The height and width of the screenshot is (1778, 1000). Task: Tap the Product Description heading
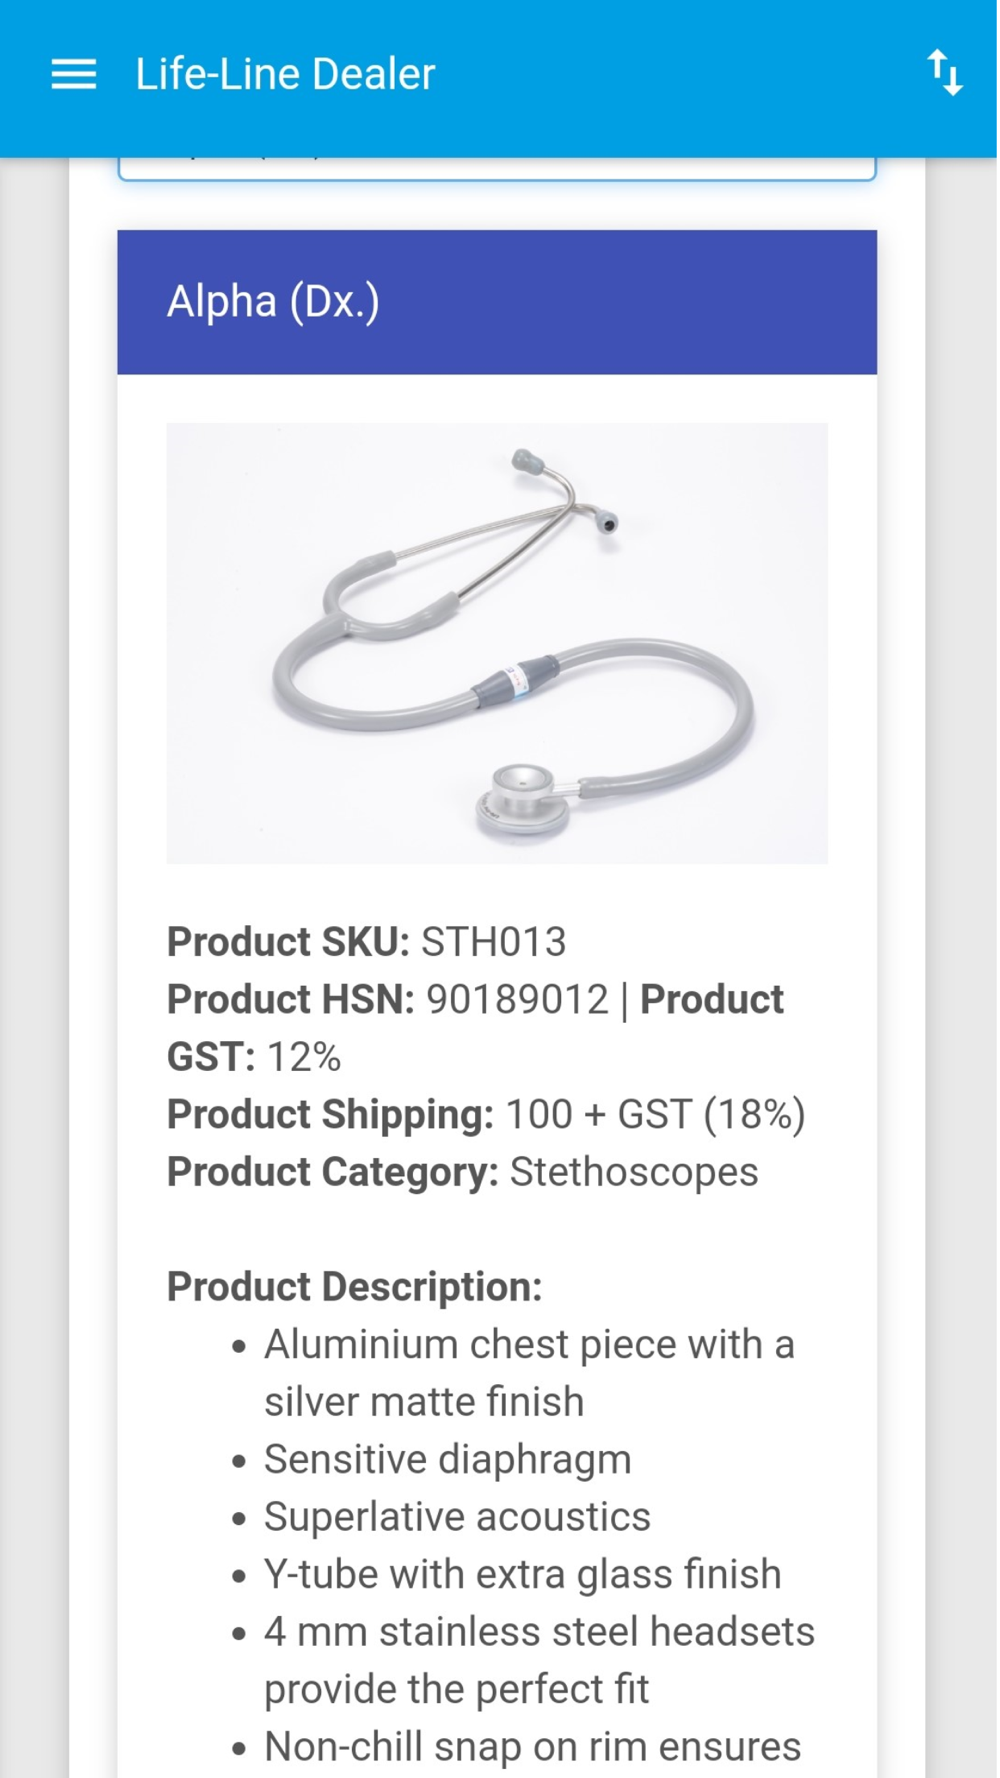pos(354,1287)
